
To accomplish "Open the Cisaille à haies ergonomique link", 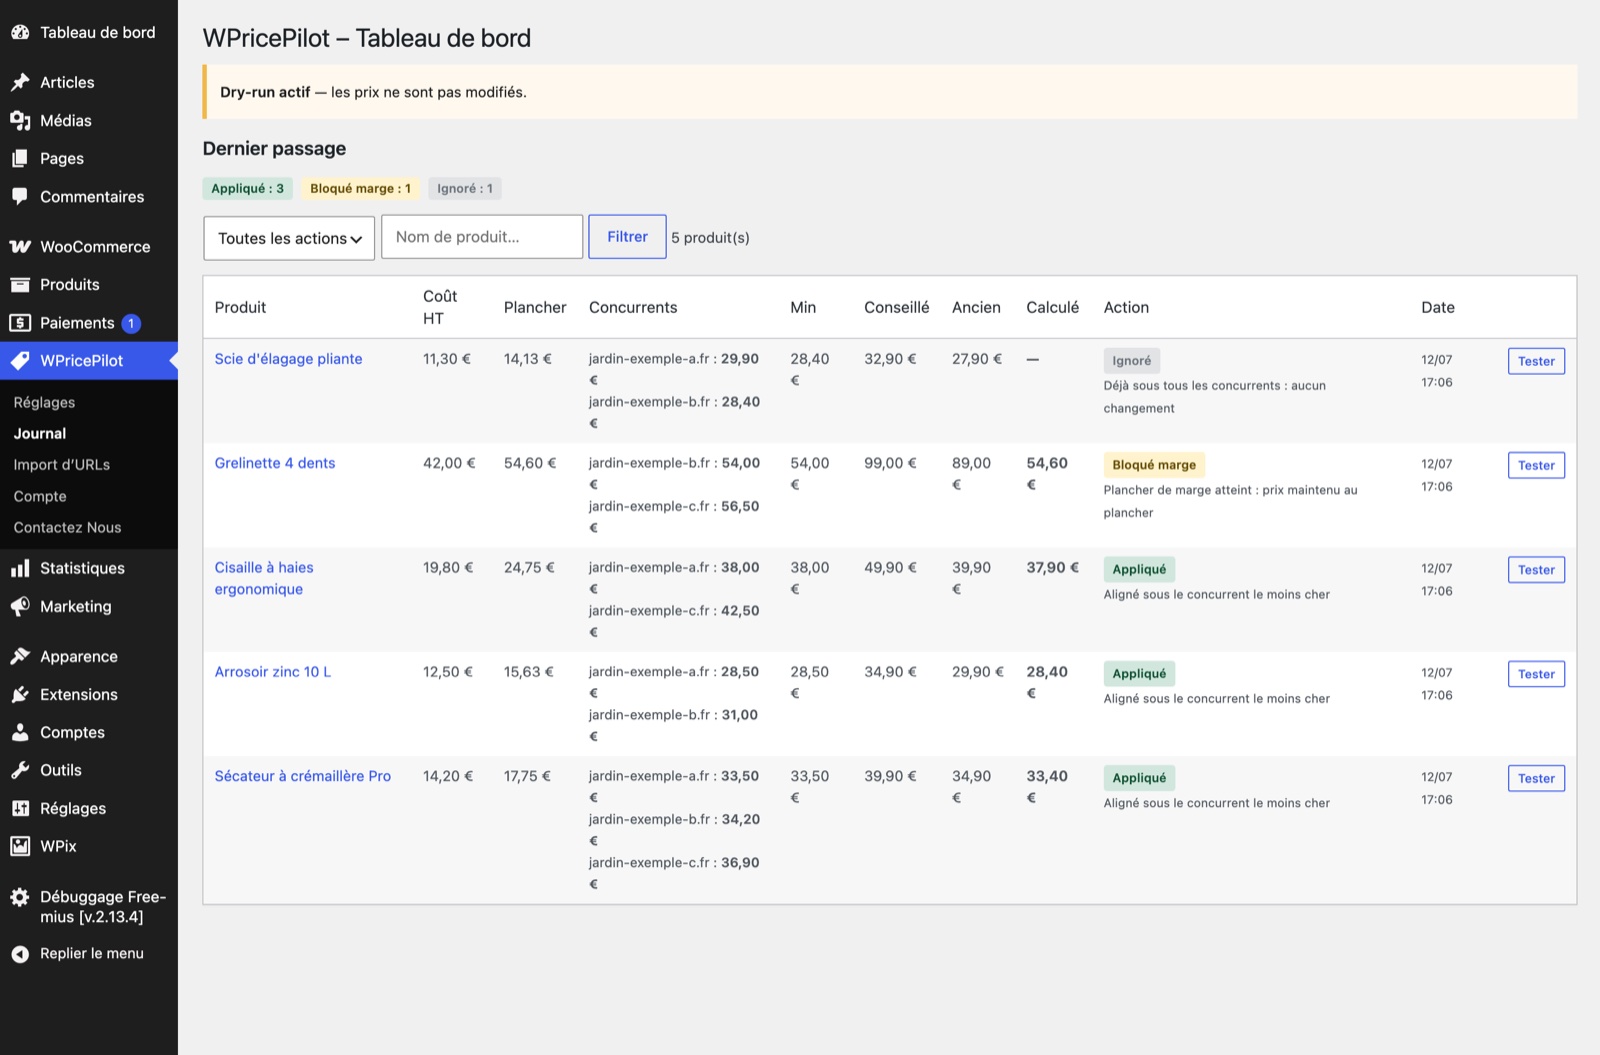I will click(x=264, y=578).
